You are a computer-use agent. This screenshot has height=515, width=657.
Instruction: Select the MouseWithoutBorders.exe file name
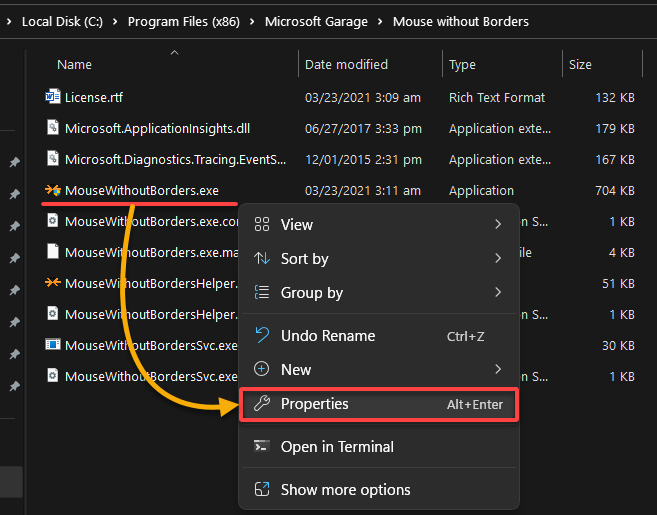tap(142, 191)
